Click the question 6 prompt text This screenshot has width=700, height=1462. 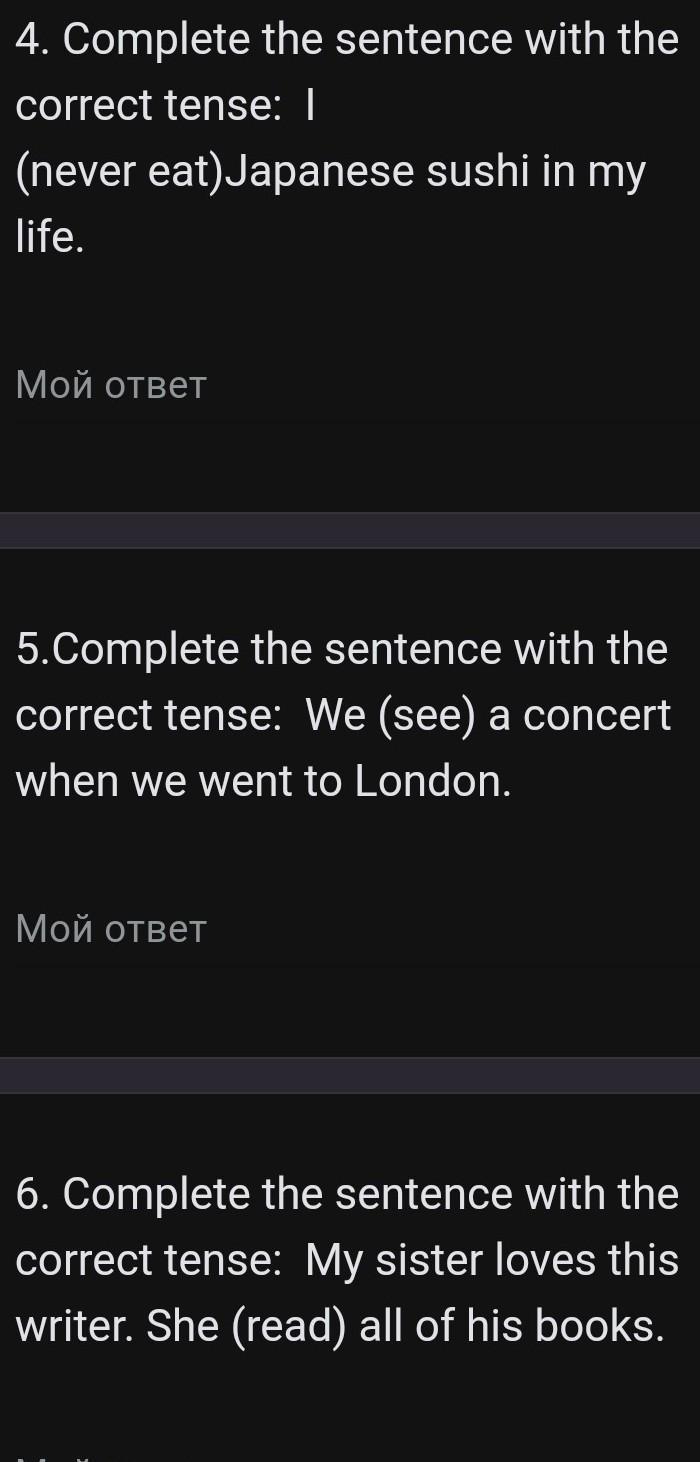(347, 1259)
